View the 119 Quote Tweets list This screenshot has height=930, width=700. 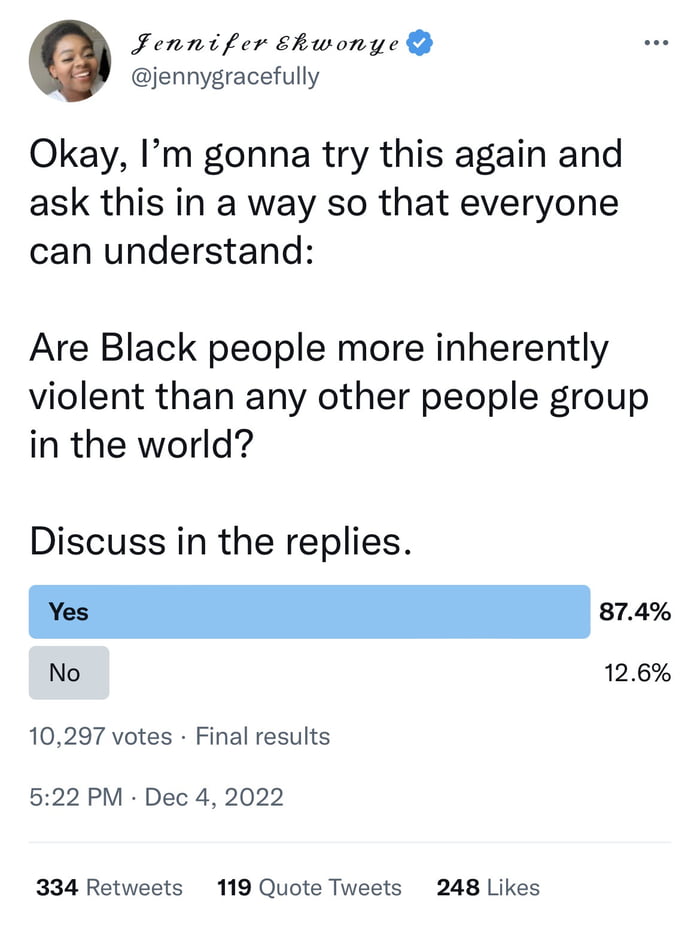309,888
